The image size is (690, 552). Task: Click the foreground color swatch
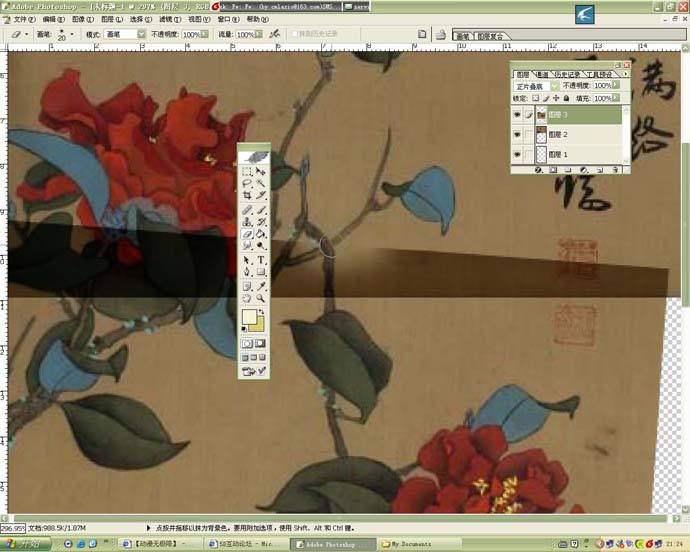coord(250,317)
